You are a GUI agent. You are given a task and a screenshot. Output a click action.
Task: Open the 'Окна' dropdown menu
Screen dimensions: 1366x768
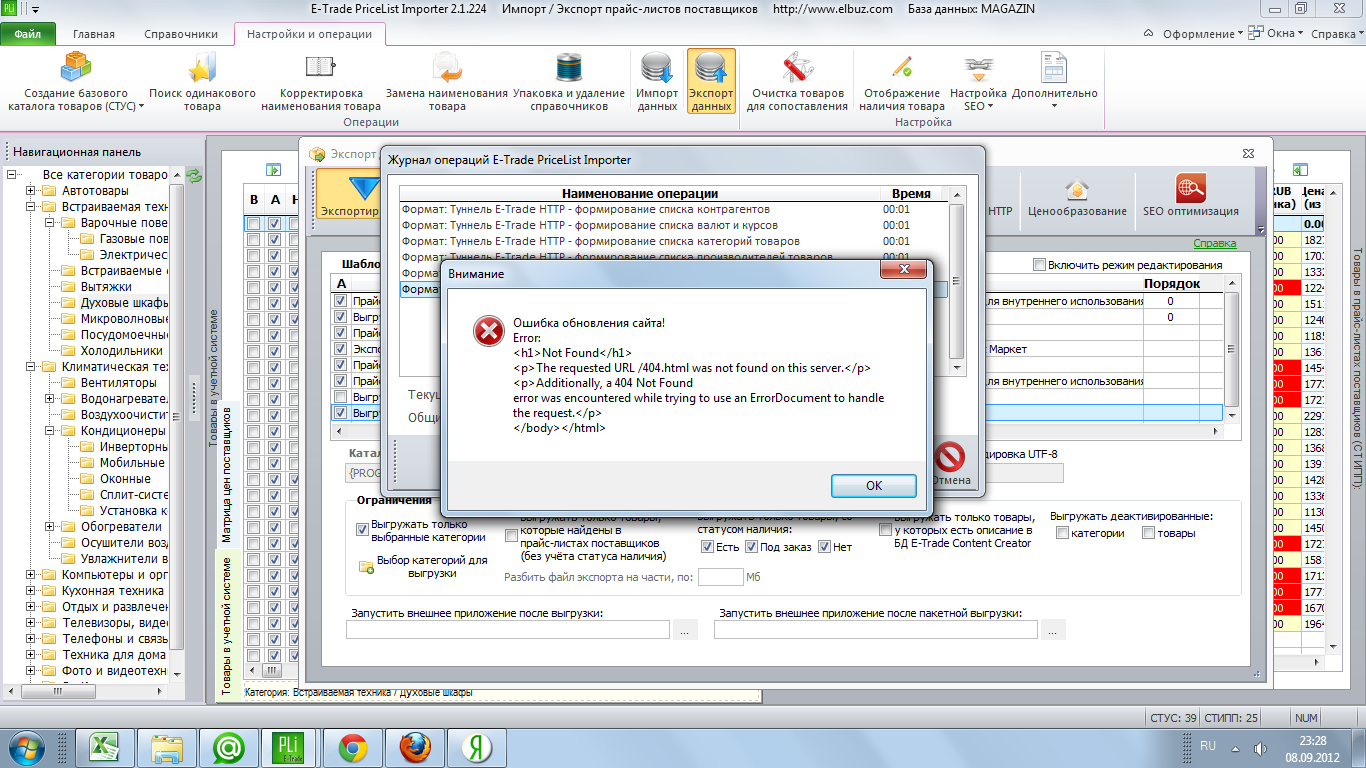point(1277,33)
